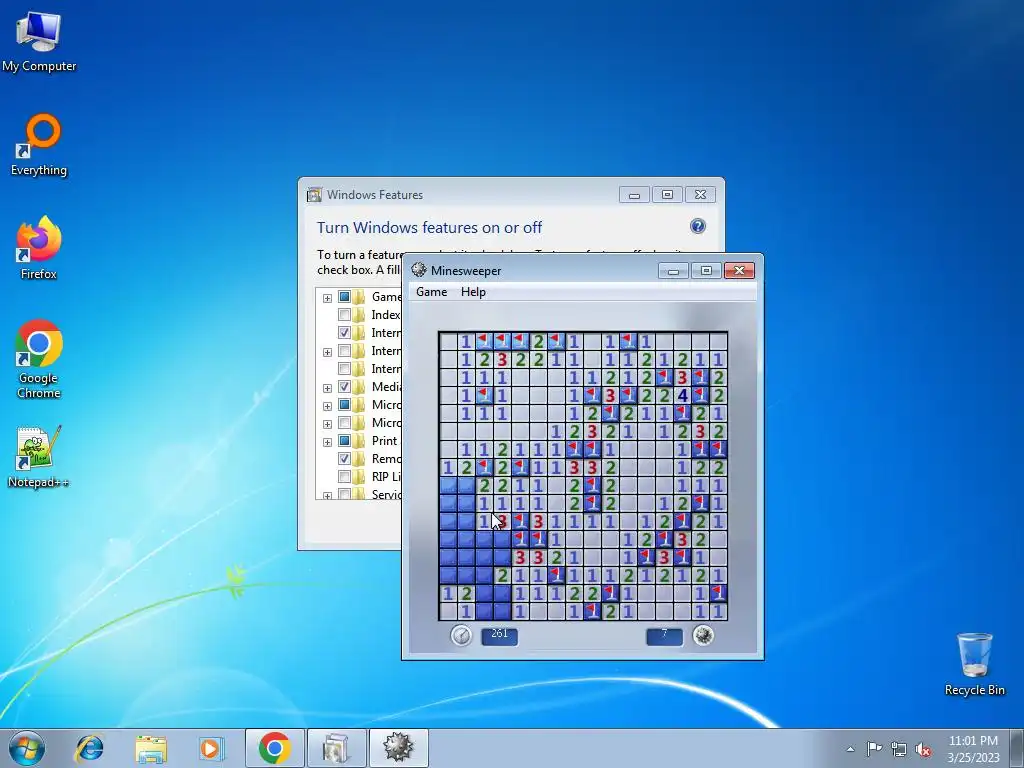This screenshot has height=768, width=1024.
Task: Enable the Index feature checkbox
Action: tap(344, 315)
